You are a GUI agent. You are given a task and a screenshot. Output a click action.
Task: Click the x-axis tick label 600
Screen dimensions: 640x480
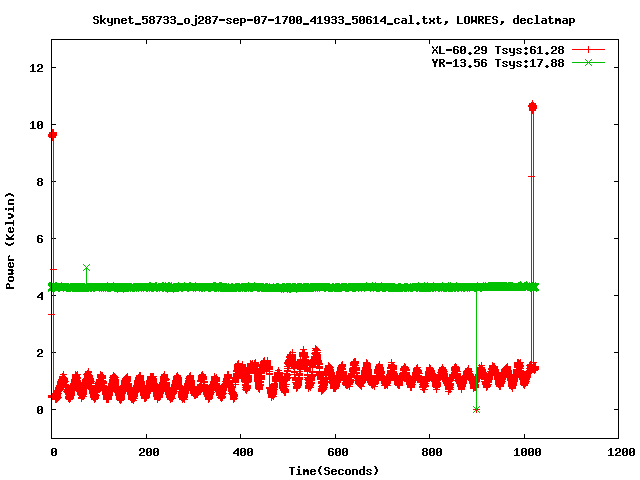coord(338,452)
